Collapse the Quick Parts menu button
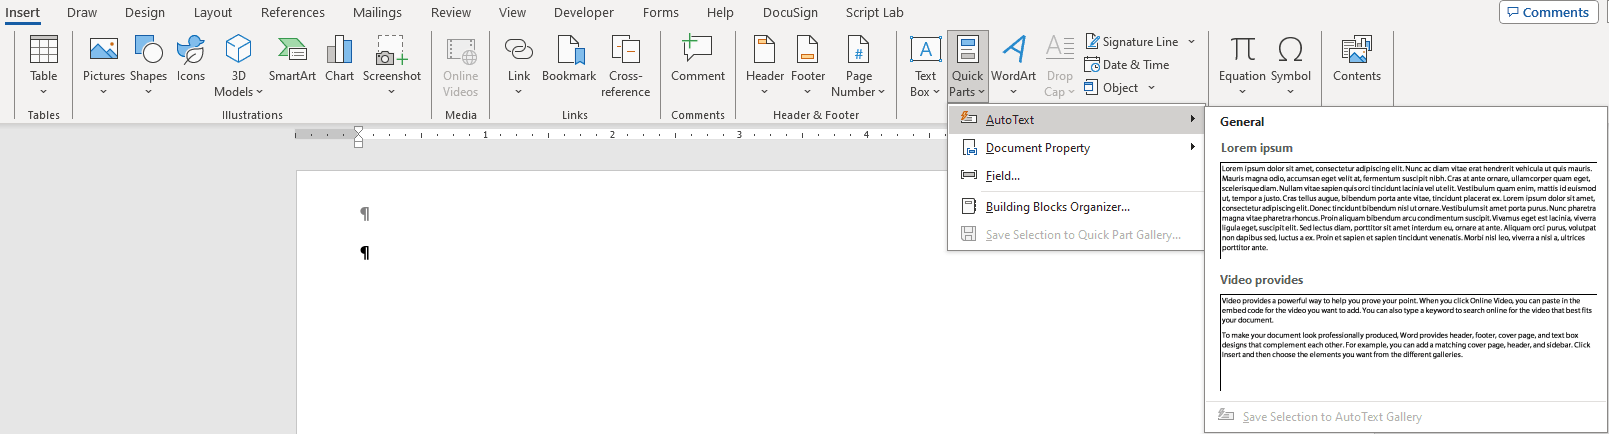1609x434 pixels. [x=967, y=66]
